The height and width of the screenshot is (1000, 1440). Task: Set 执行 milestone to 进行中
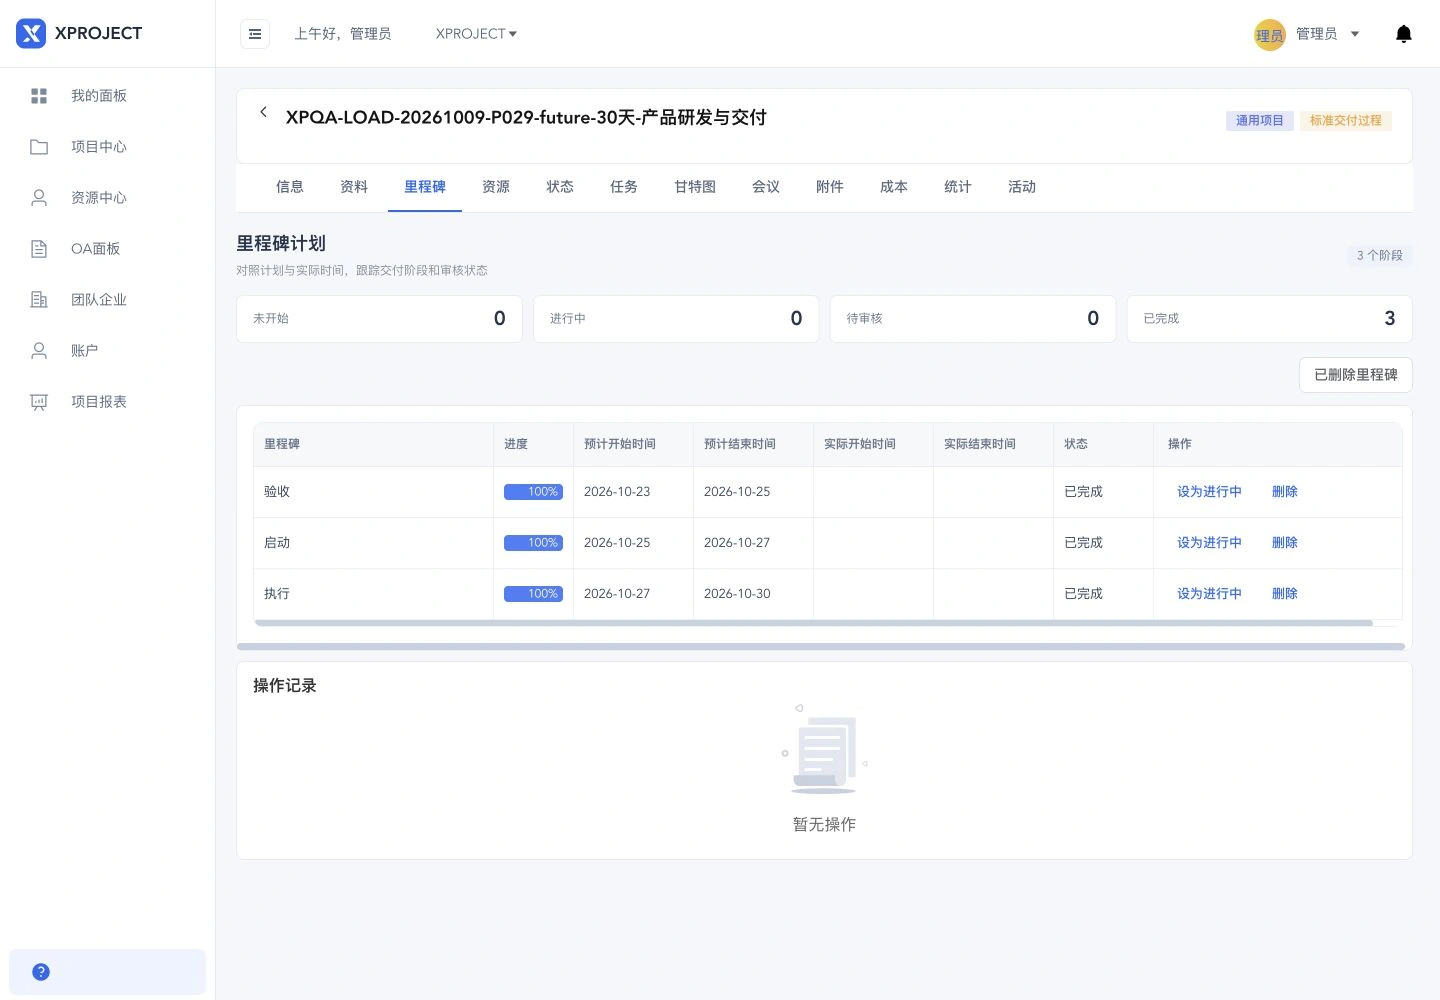coord(1209,594)
